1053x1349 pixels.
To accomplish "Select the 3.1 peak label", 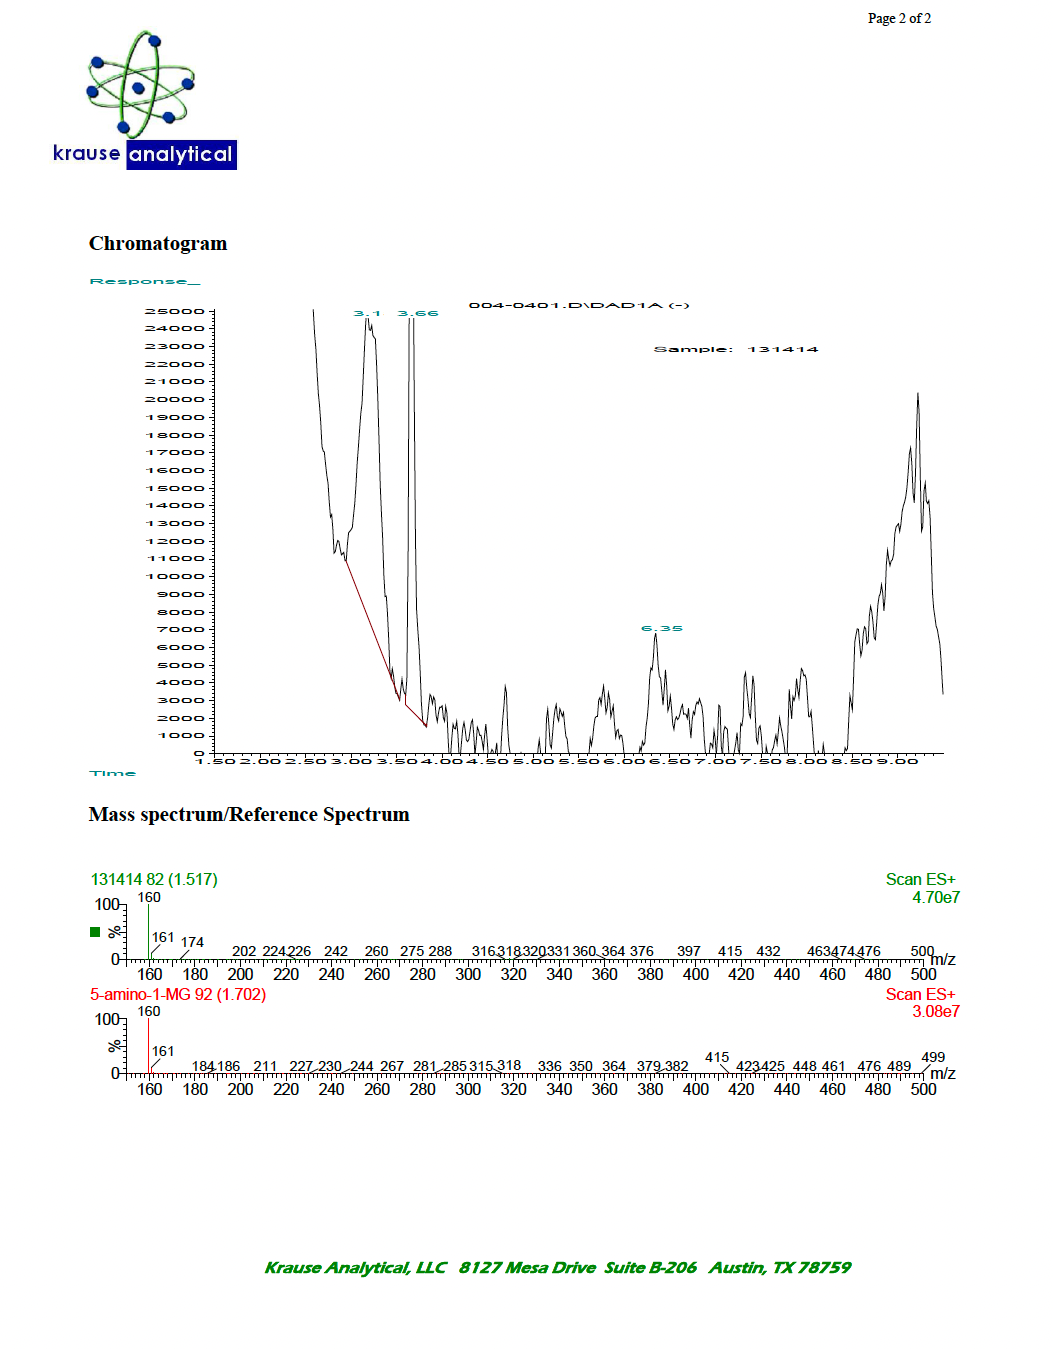I will [366, 314].
